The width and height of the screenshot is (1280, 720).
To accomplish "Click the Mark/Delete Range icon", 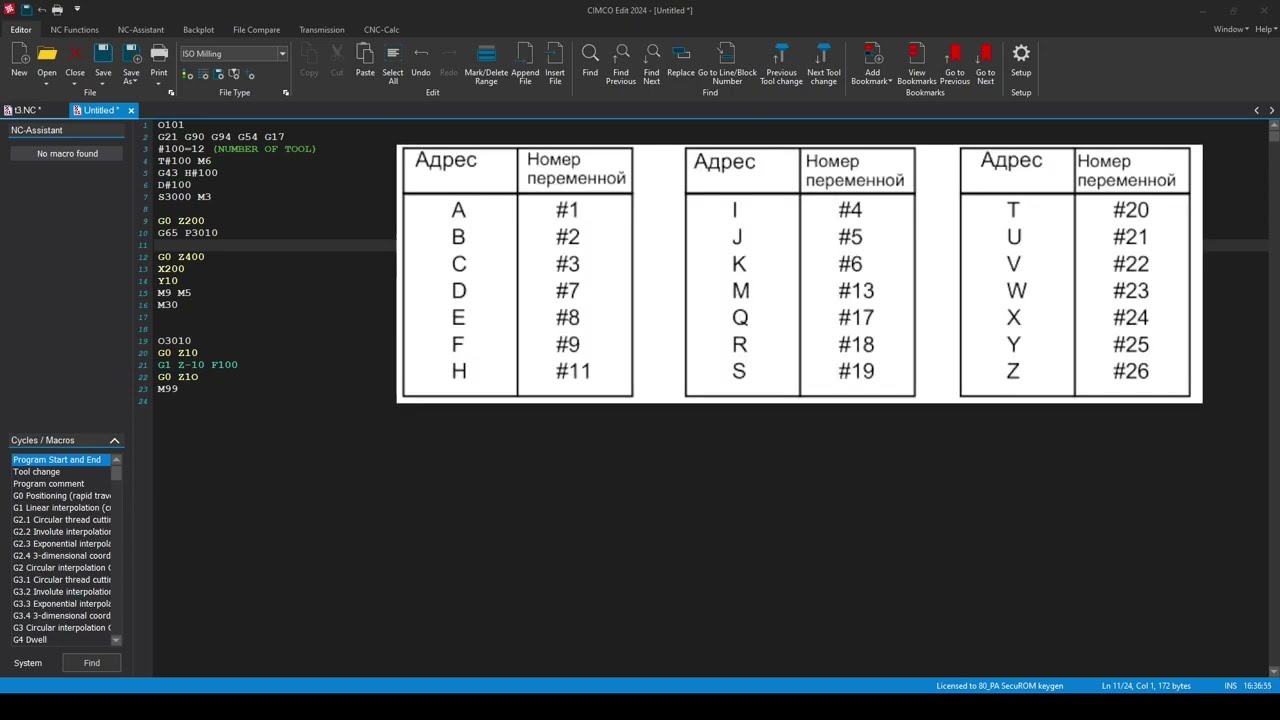I will tap(486, 54).
